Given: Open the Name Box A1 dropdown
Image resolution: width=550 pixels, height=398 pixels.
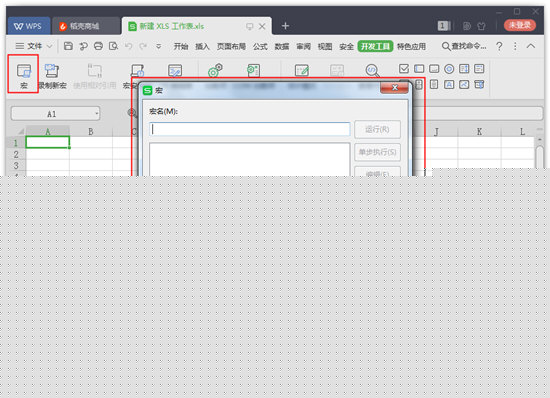Looking at the screenshot, I should tap(96, 114).
